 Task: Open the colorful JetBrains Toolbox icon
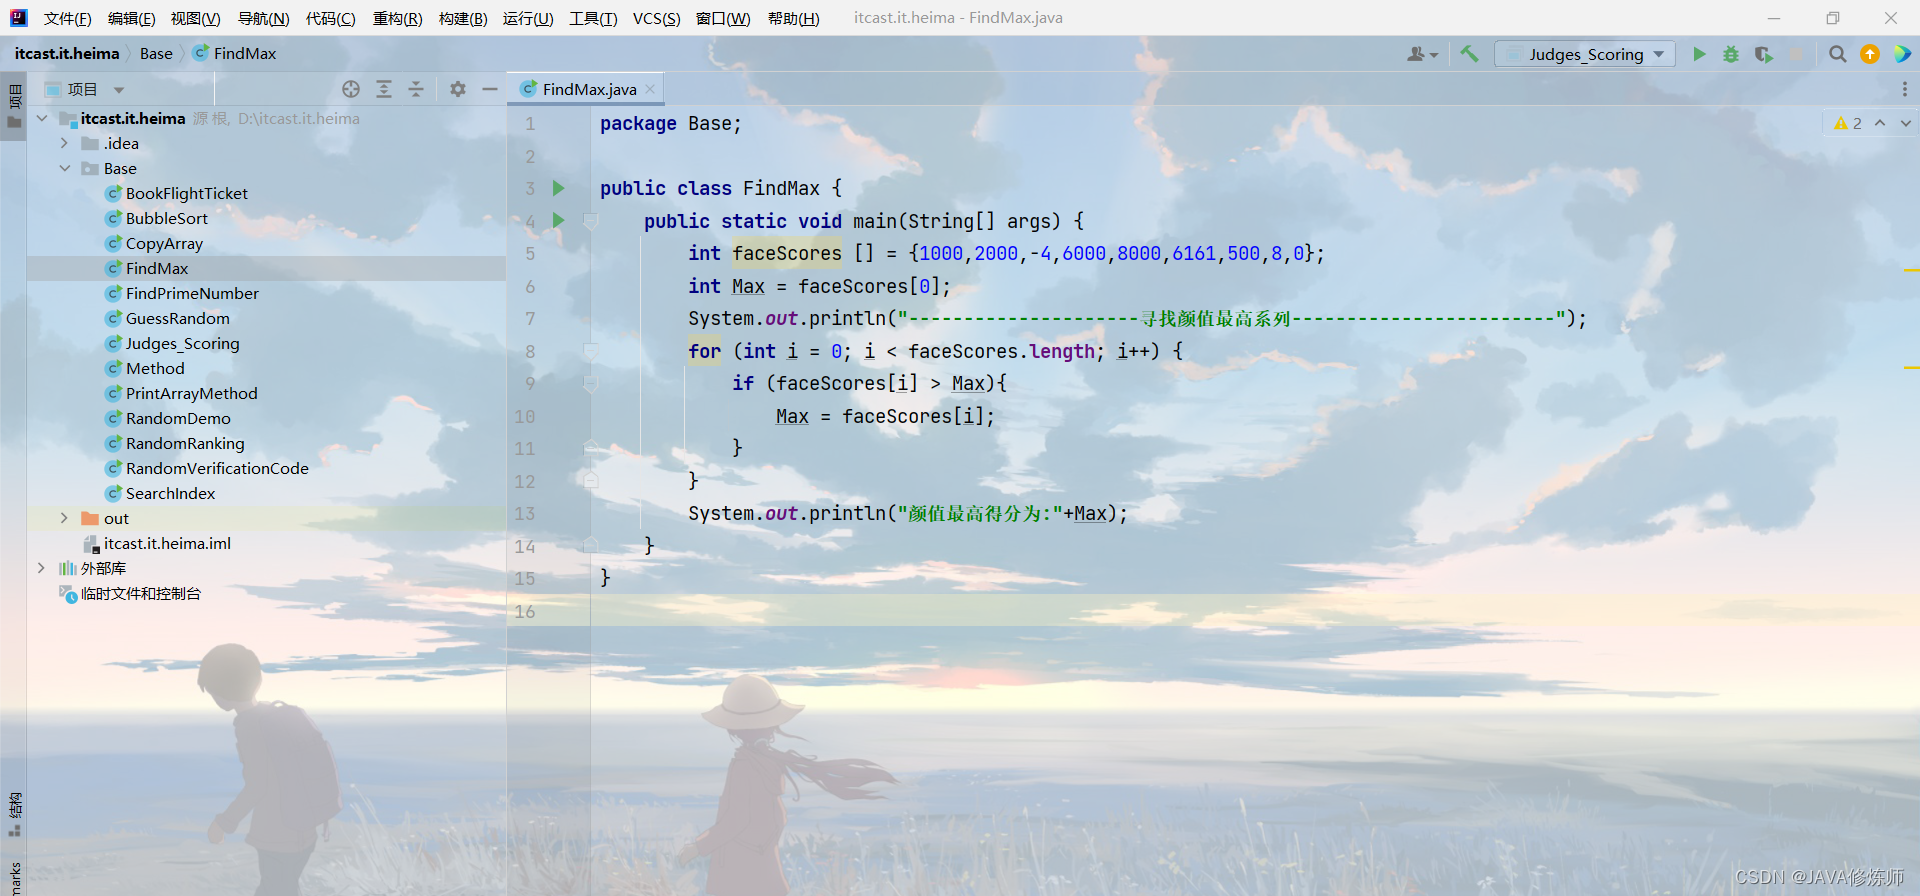tap(1902, 54)
